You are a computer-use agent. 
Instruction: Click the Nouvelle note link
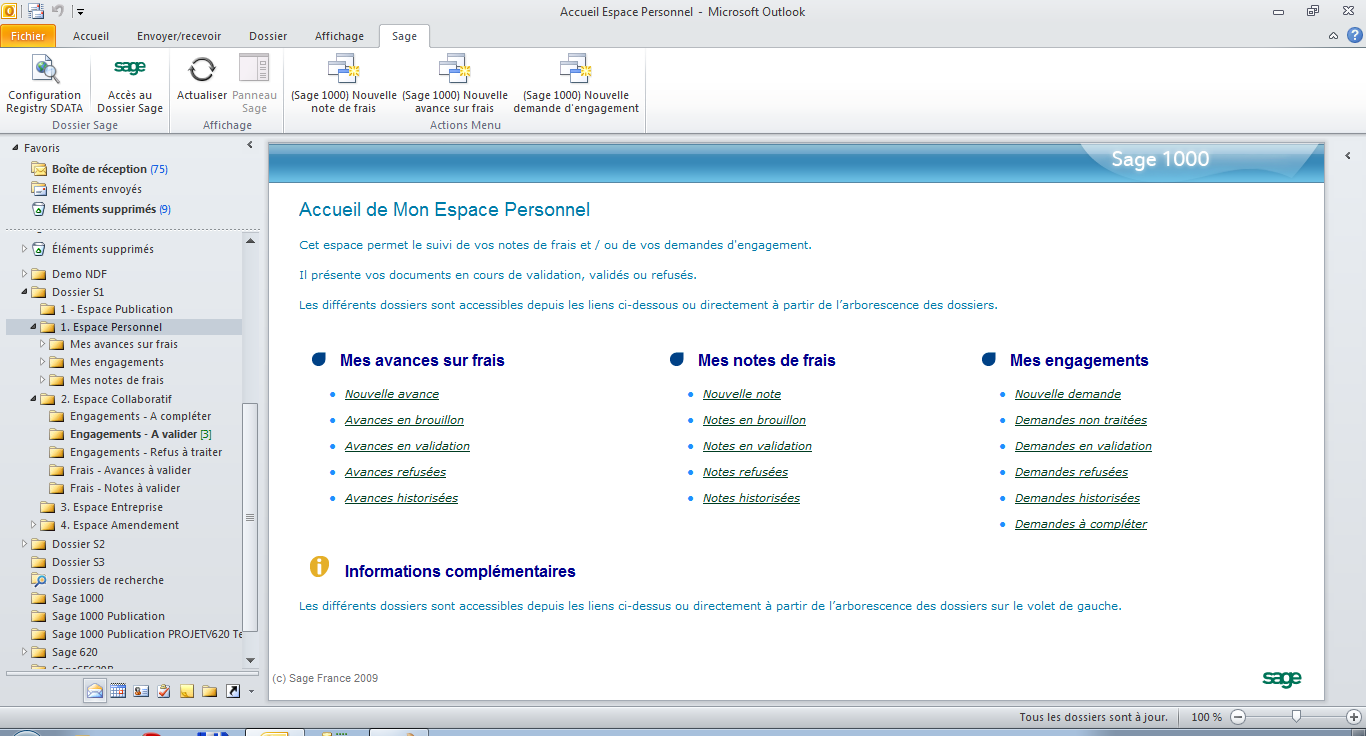[x=742, y=394]
